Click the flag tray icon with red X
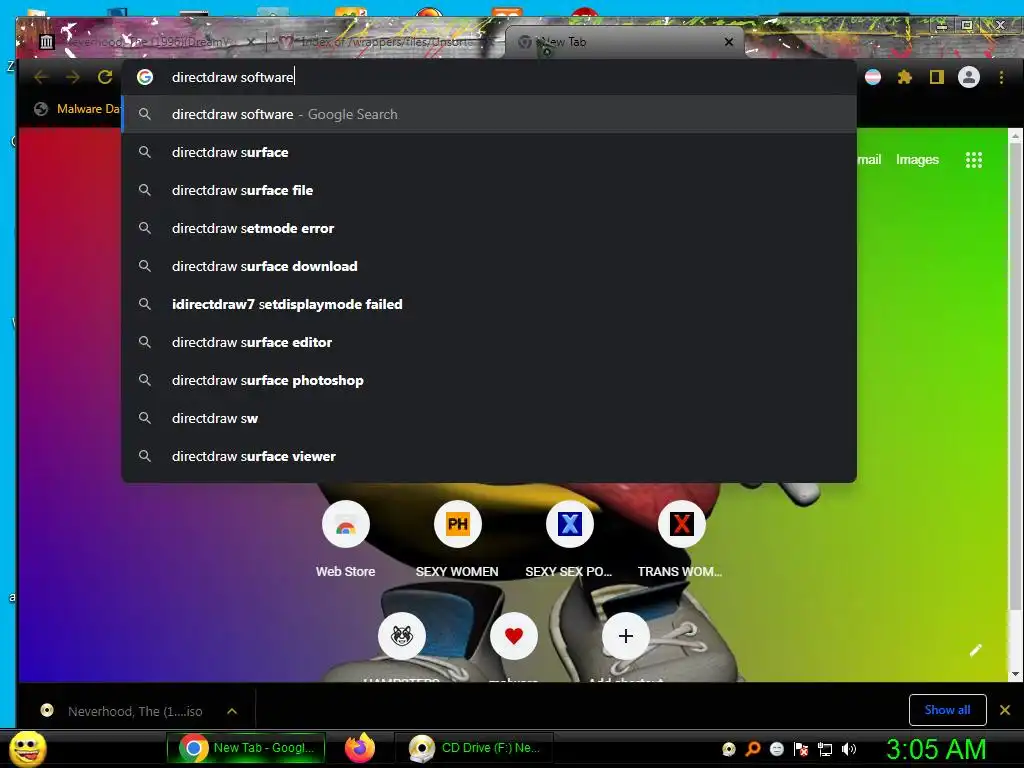 click(801, 749)
